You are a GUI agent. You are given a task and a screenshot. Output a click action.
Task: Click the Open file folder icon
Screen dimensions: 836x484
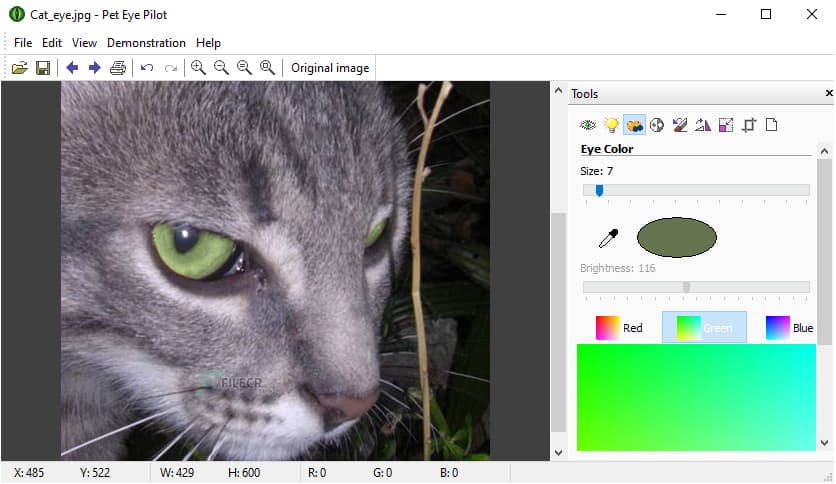(x=19, y=68)
